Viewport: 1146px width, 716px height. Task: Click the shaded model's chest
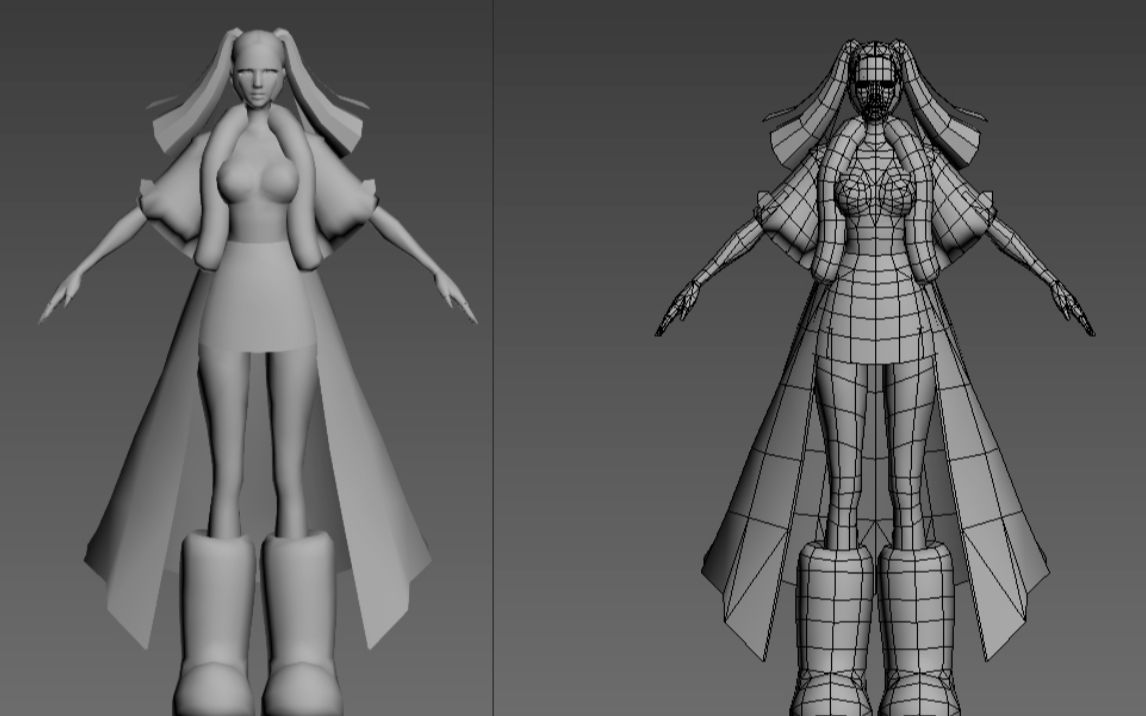(x=258, y=180)
